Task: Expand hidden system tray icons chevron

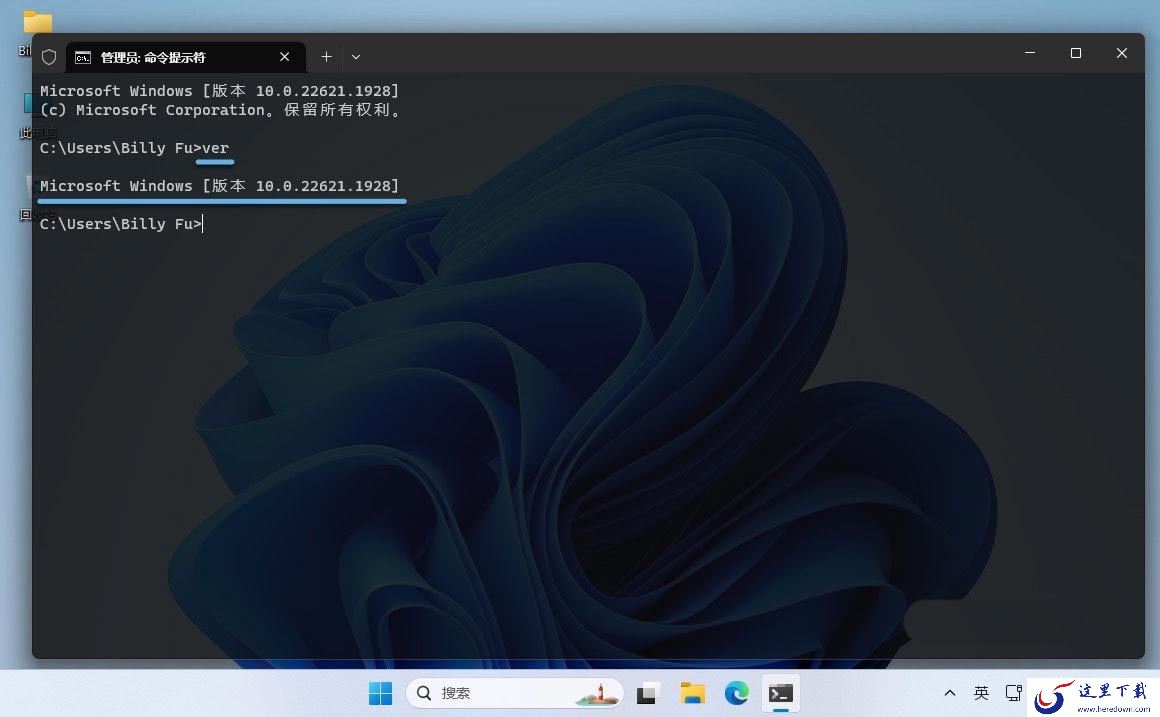Action: click(950, 693)
